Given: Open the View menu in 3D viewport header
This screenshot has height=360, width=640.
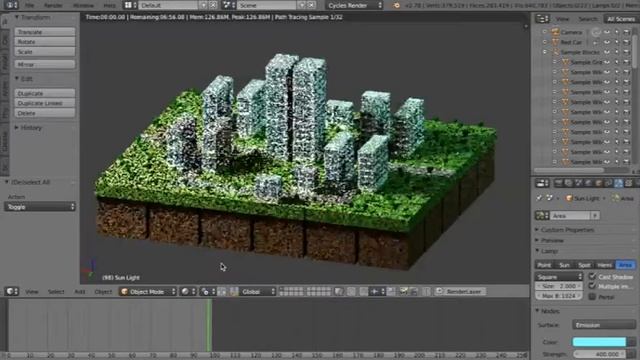Looking at the screenshot, I should coord(31,291).
